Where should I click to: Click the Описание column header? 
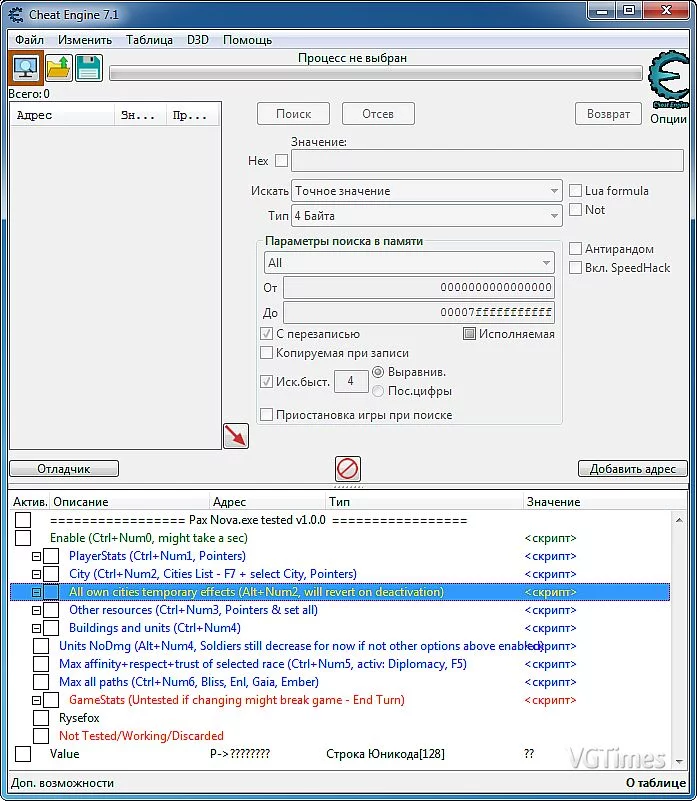(130, 502)
